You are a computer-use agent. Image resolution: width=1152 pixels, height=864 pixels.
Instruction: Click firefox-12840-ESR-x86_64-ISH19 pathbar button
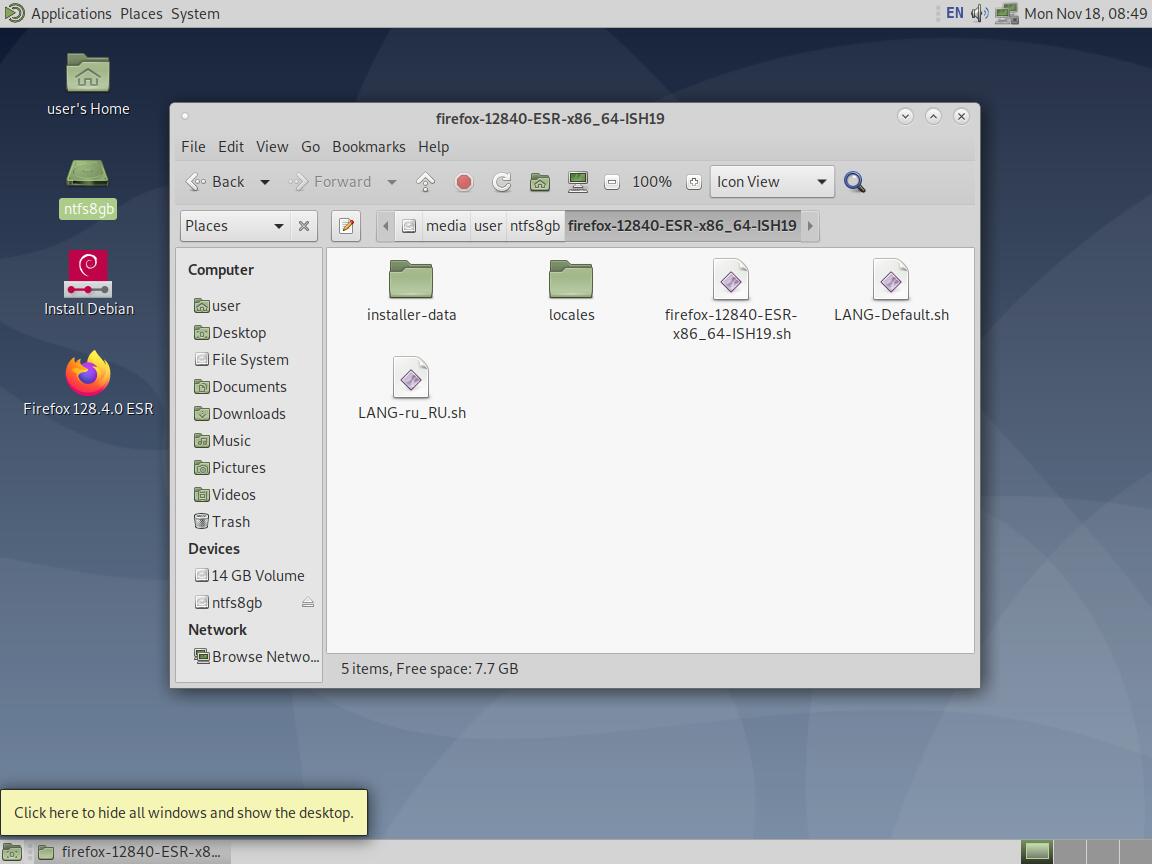pos(682,226)
